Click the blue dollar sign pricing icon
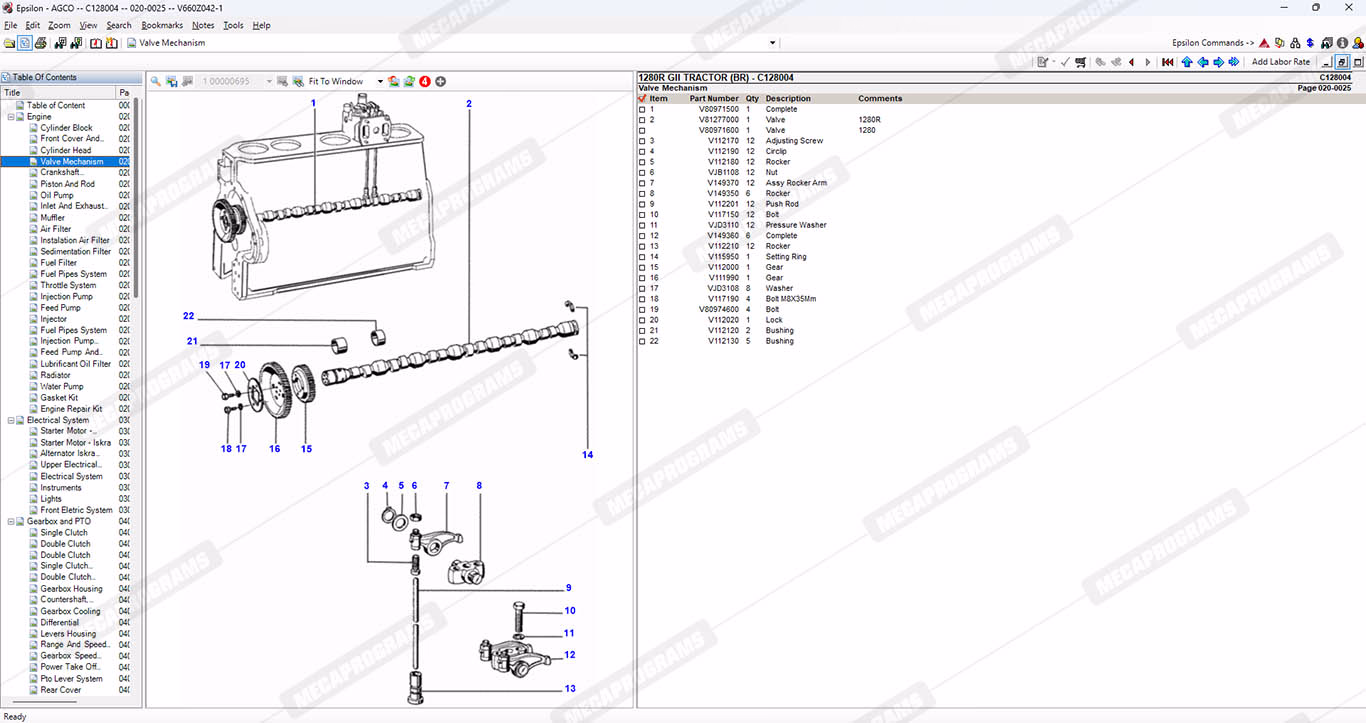 [x=1310, y=43]
